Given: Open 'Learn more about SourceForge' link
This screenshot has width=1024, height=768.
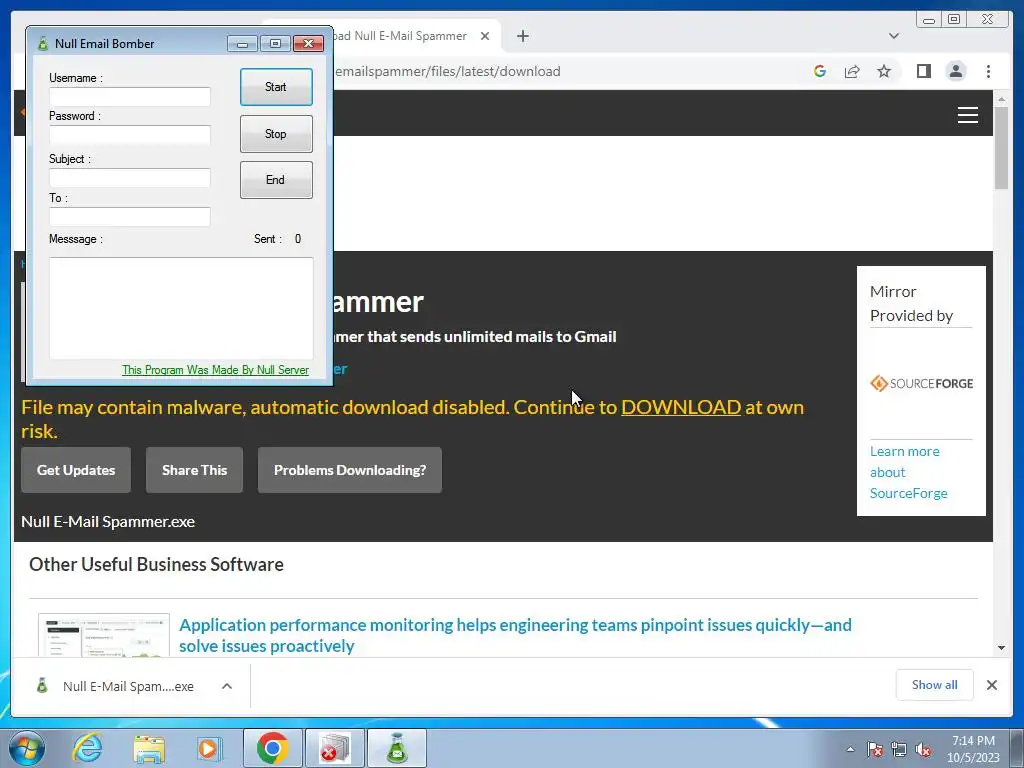Looking at the screenshot, I should click(x=908, y=472).
